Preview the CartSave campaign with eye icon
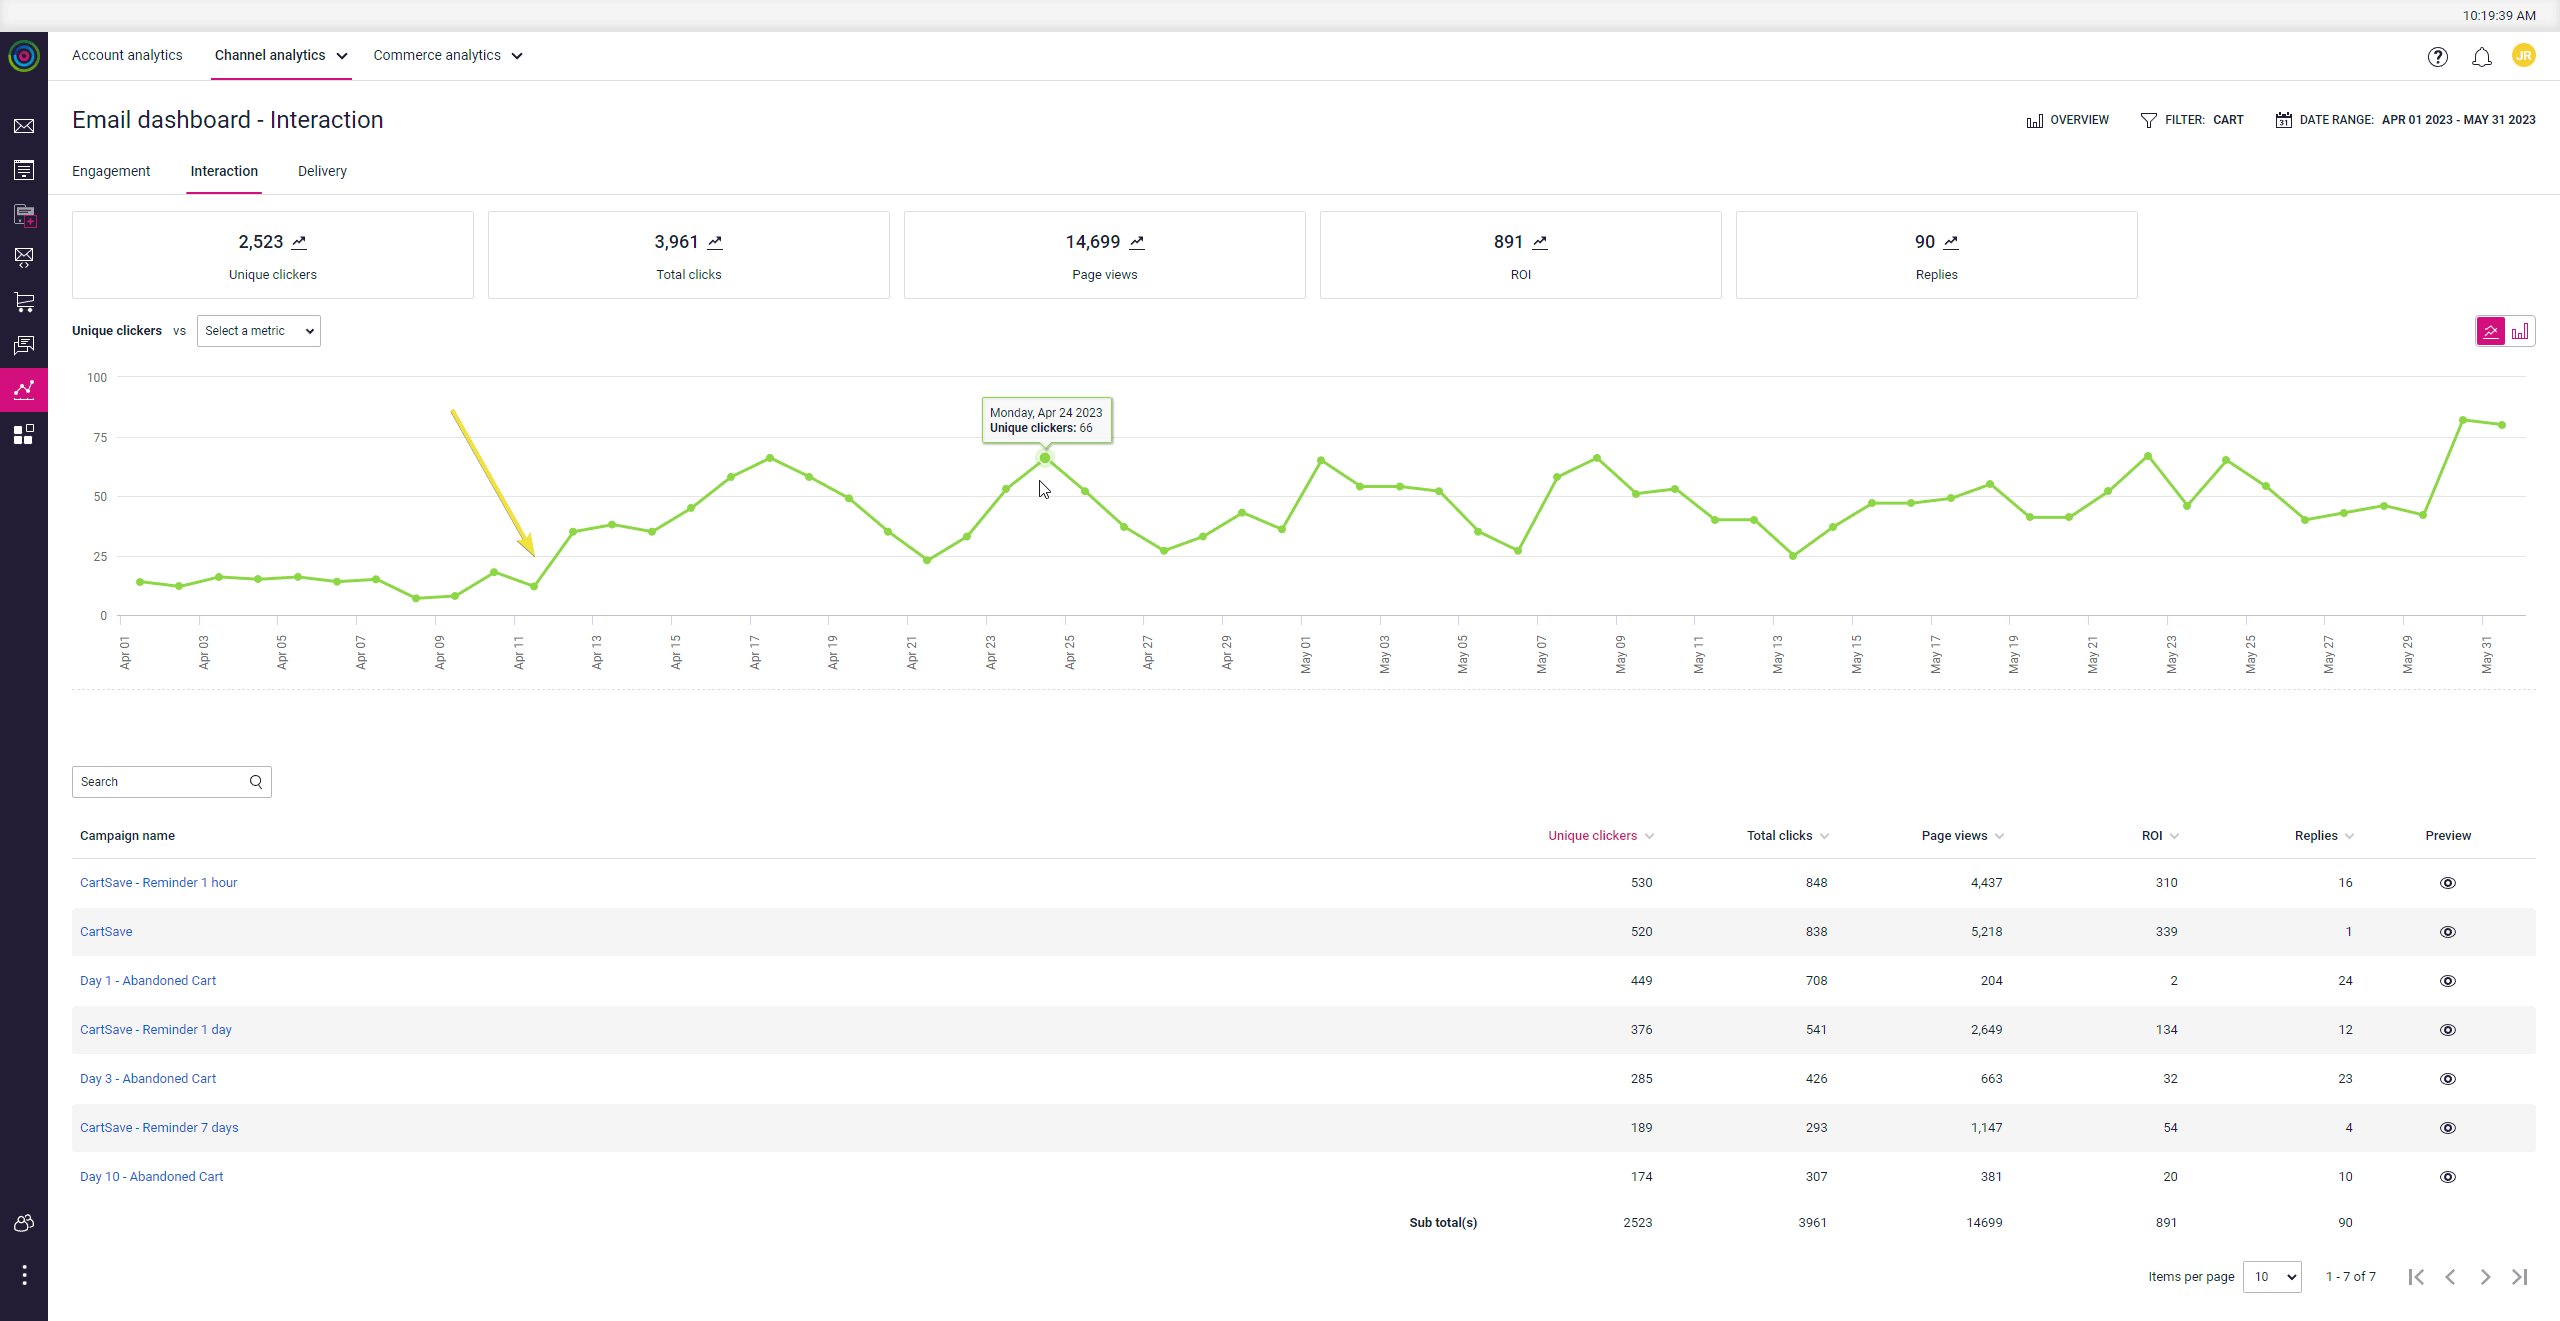 2447,932
